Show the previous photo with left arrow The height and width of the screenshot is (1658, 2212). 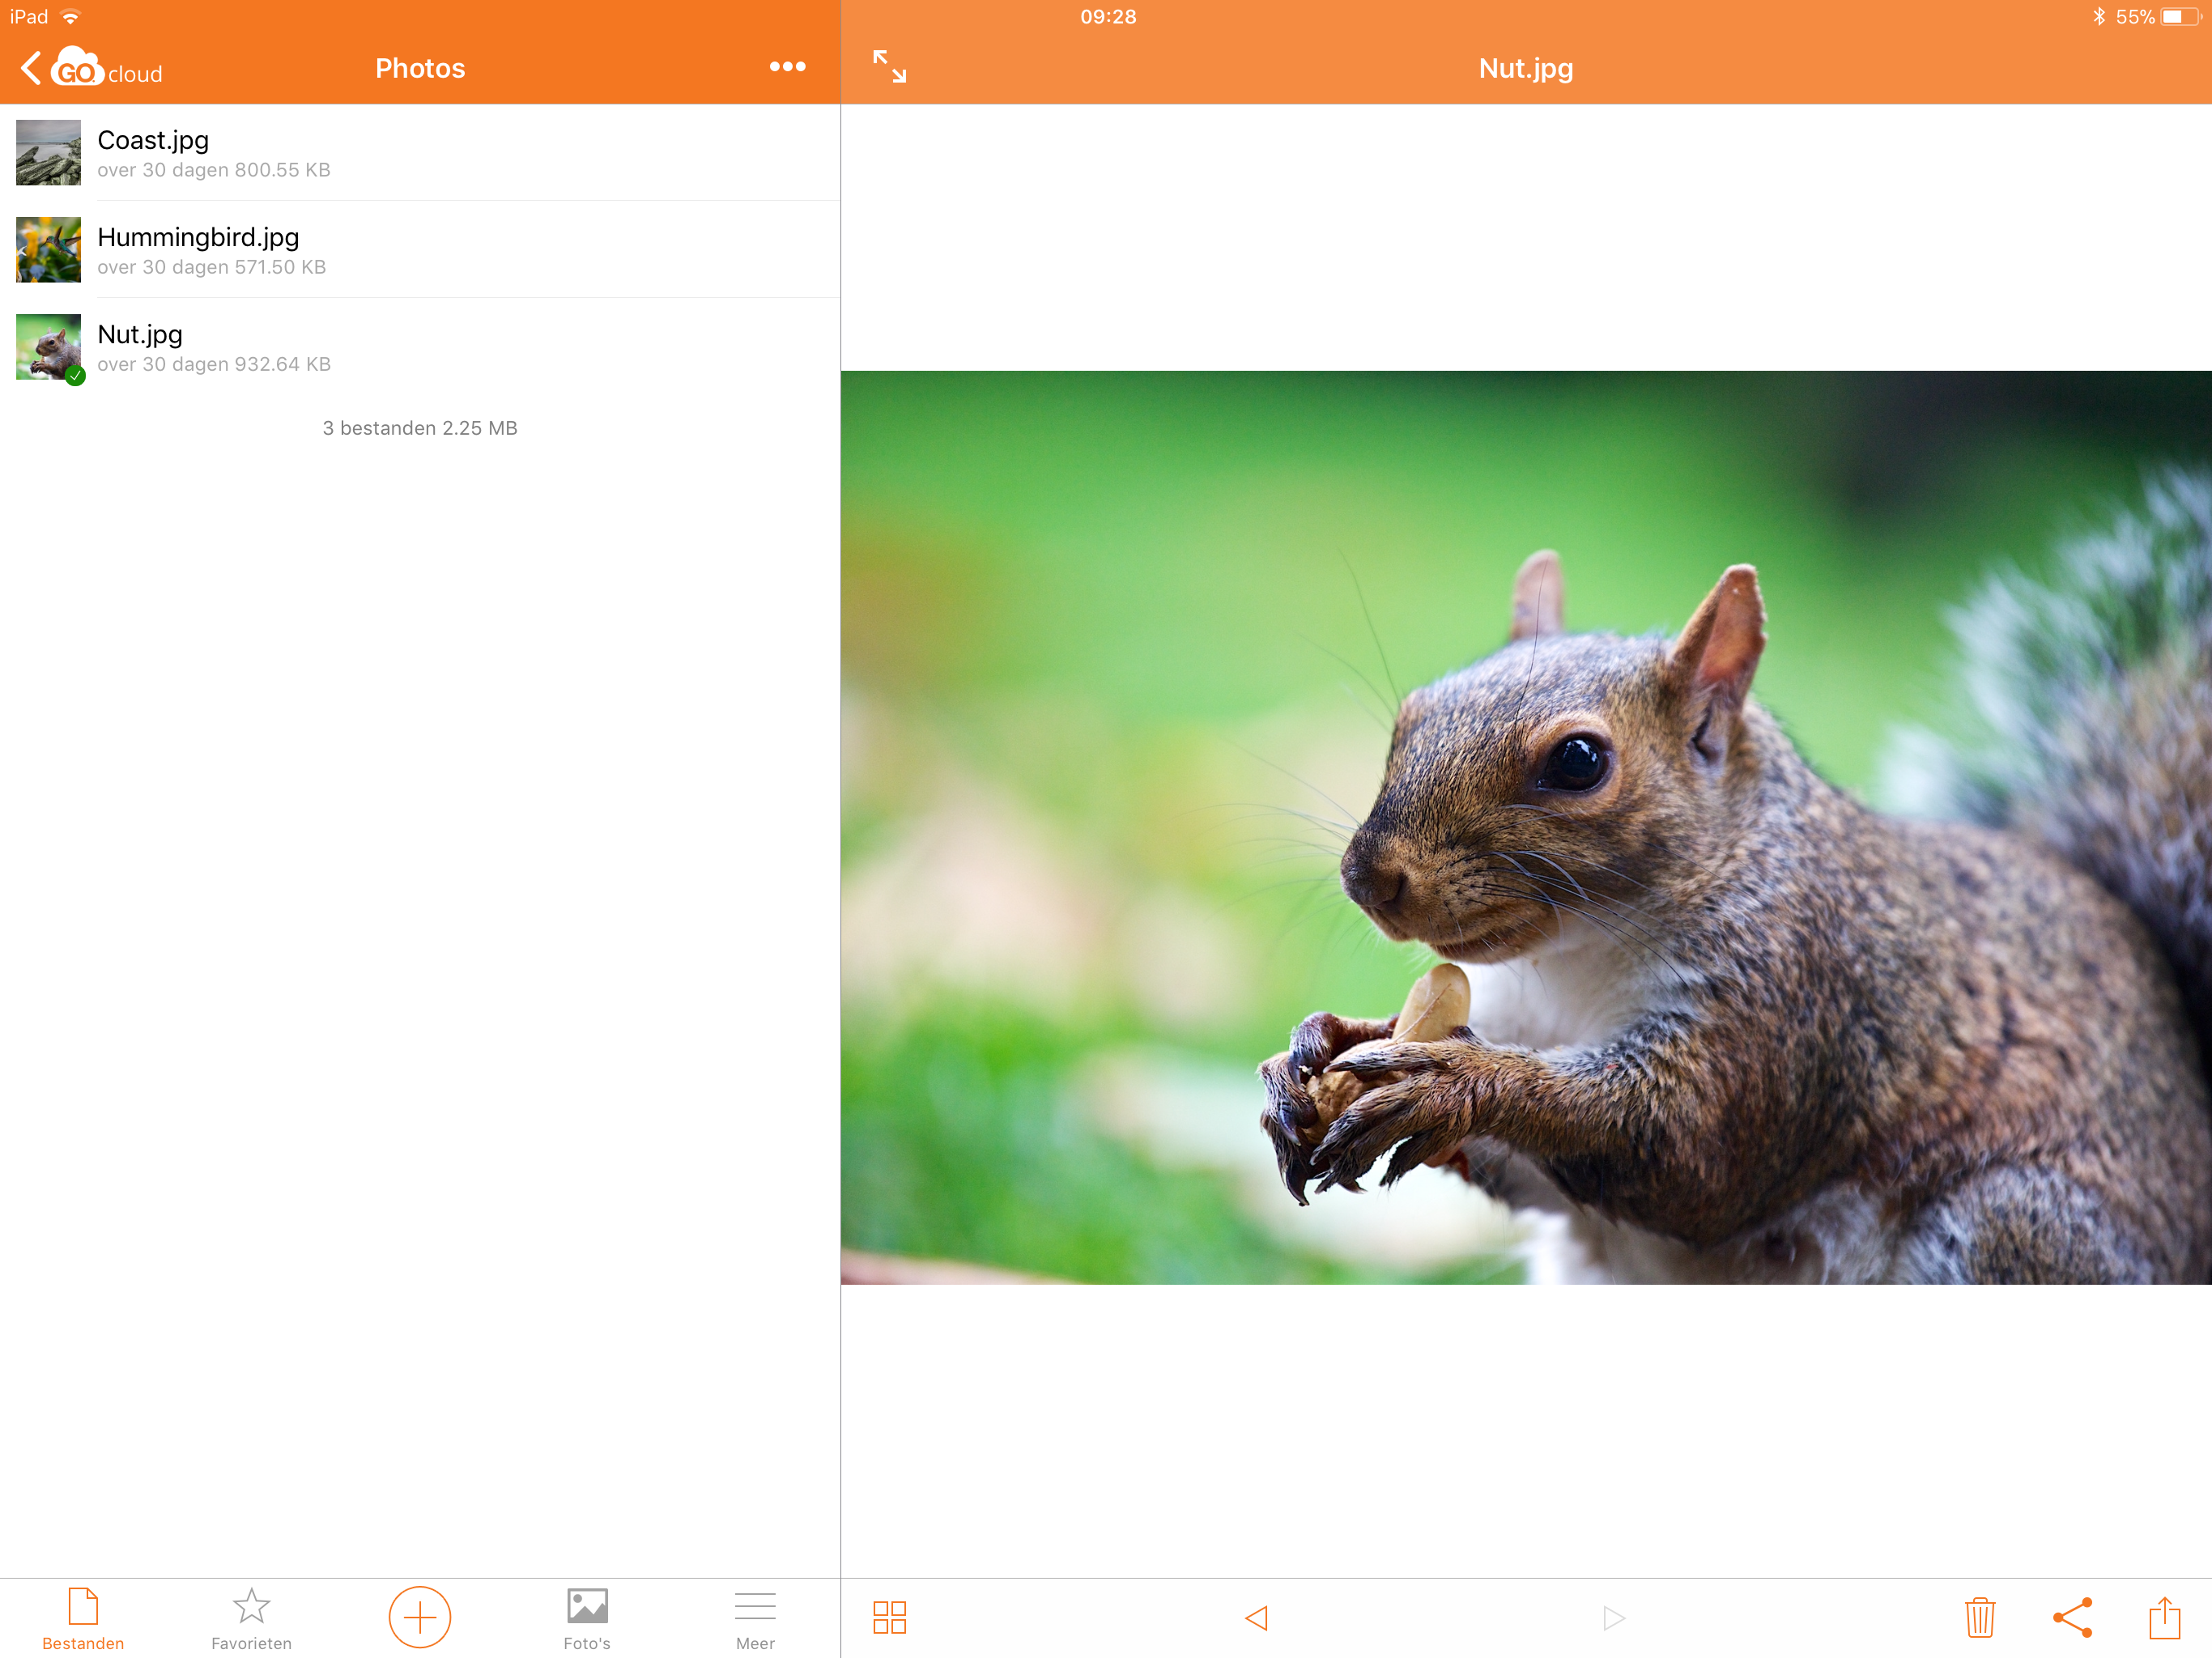1257,1618
